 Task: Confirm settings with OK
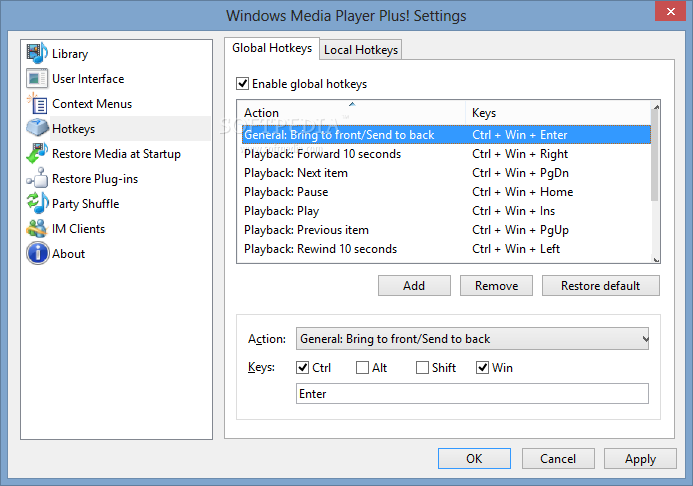pyautogui.click(x=474, y=459)
